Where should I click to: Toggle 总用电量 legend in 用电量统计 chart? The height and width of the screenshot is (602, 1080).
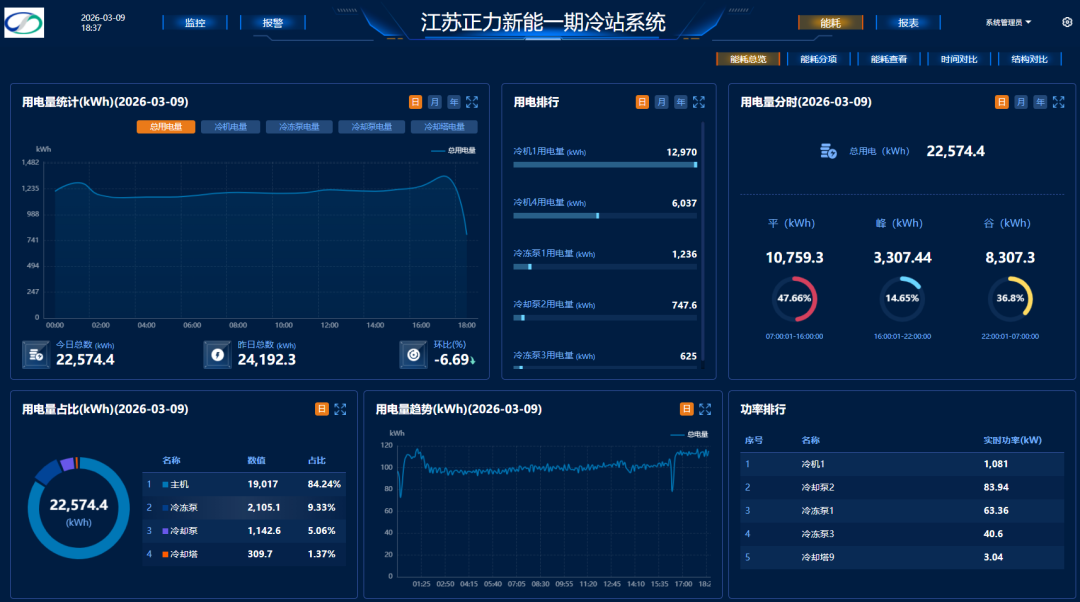click(454, 150)
